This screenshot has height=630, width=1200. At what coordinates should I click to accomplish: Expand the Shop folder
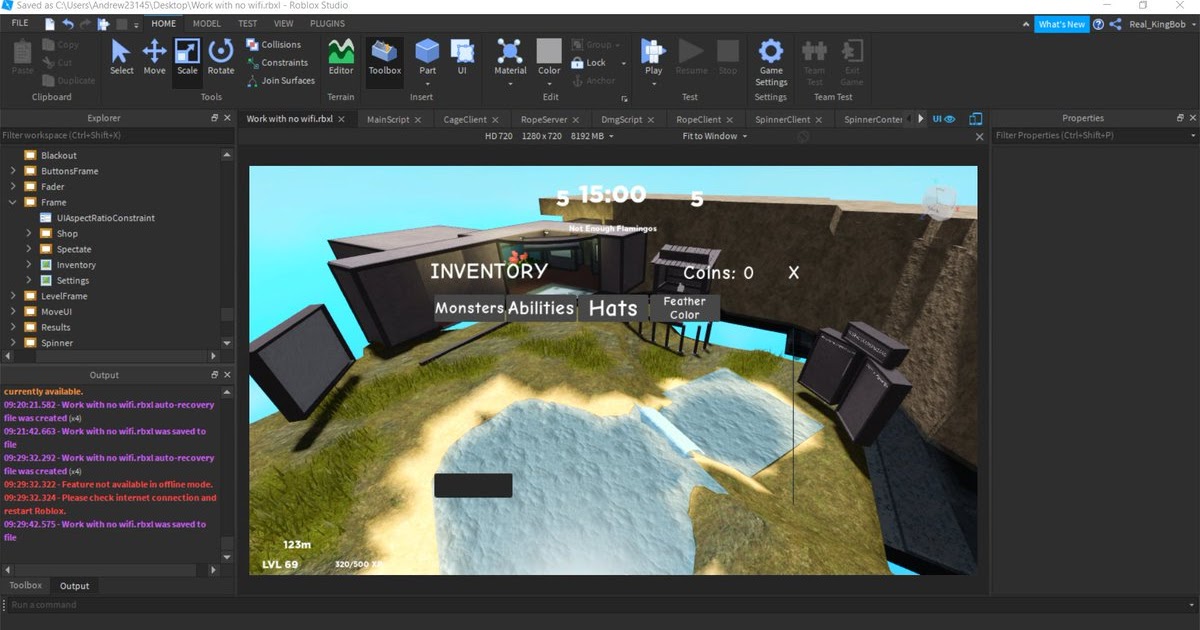(x=29, y=234)
